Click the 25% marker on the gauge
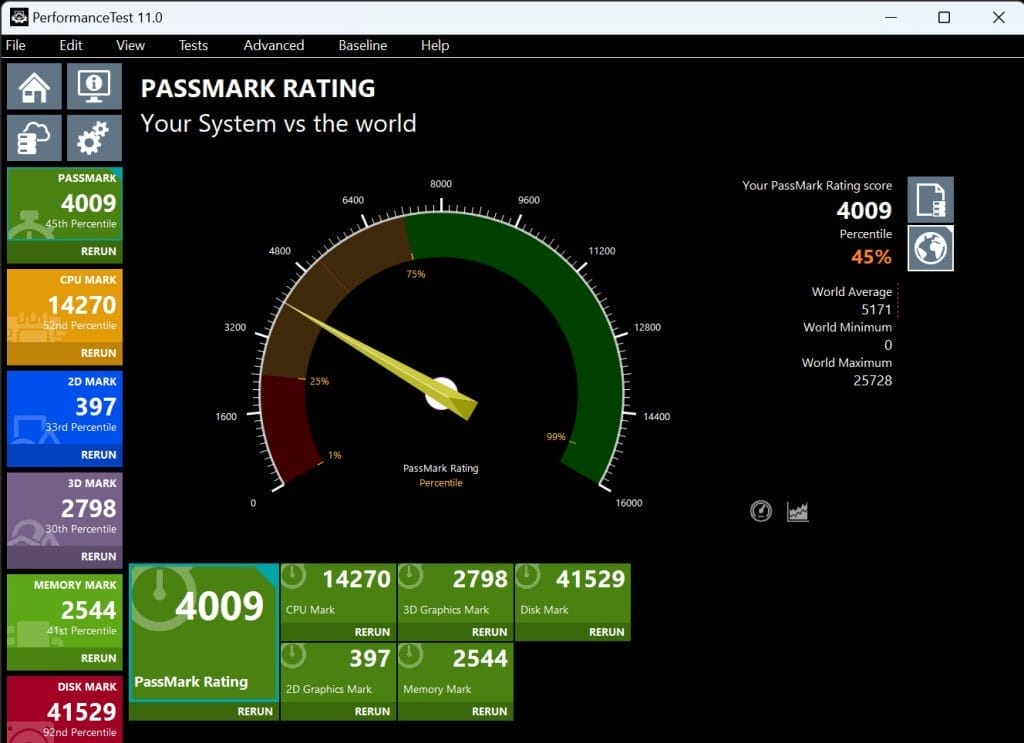The image size is (1024, 743). click(x=319, y=381)
